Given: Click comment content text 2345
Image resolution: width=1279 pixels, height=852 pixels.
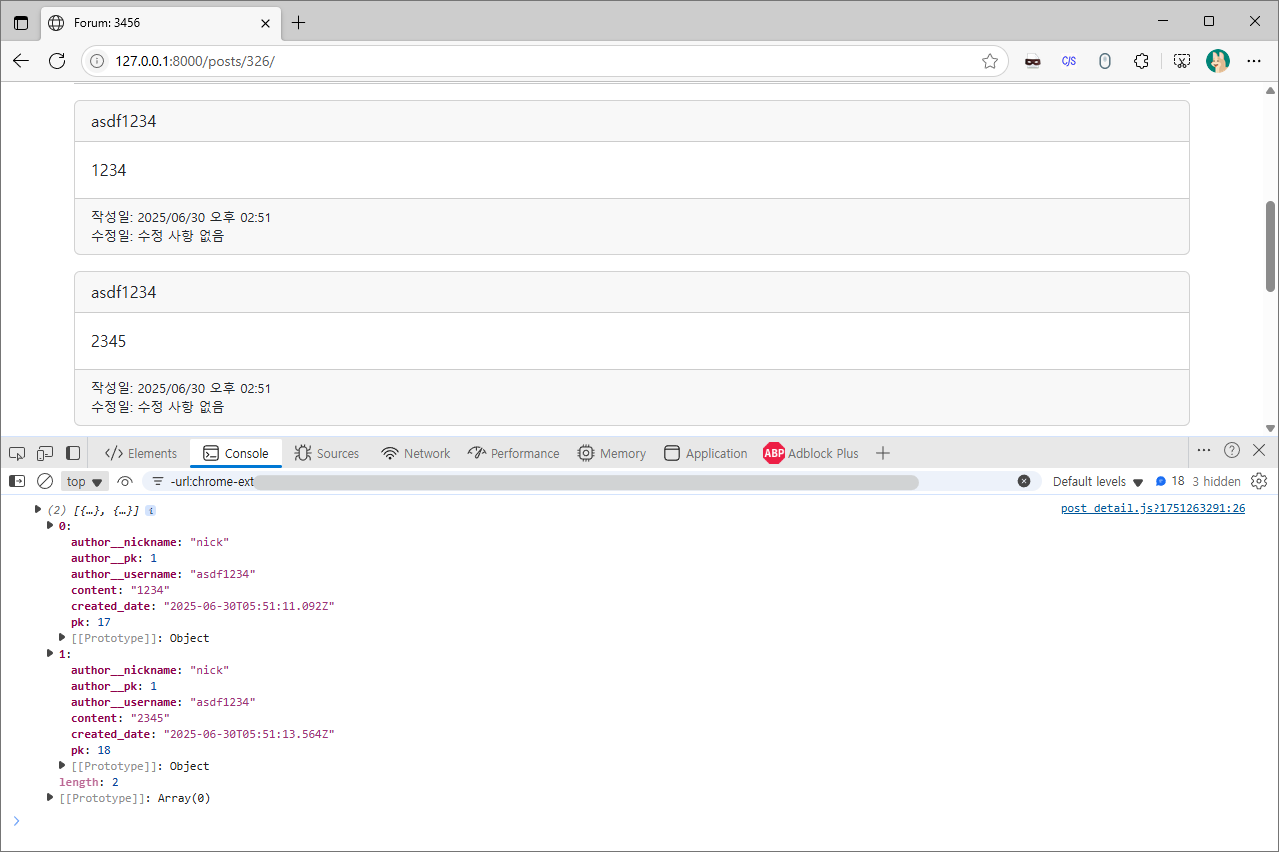Looking at the screenshot, I should (108, 341).
